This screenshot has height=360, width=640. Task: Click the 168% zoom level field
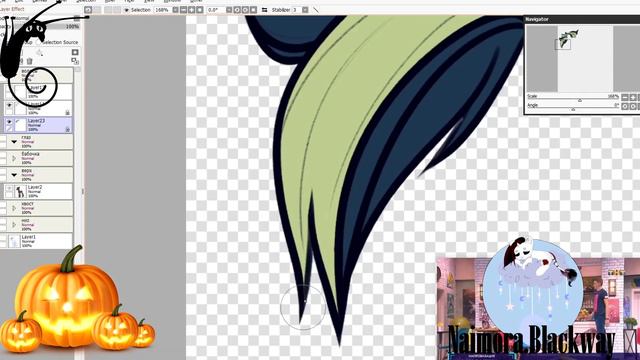[x=162, y=10]
